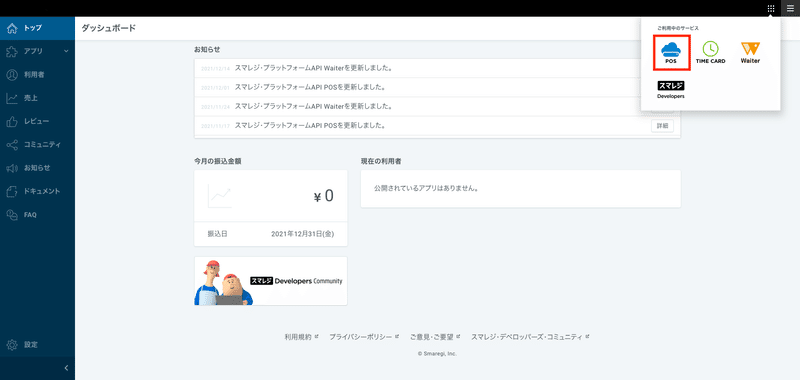Toggle the apps grid launcher

[x=771, y=8]
